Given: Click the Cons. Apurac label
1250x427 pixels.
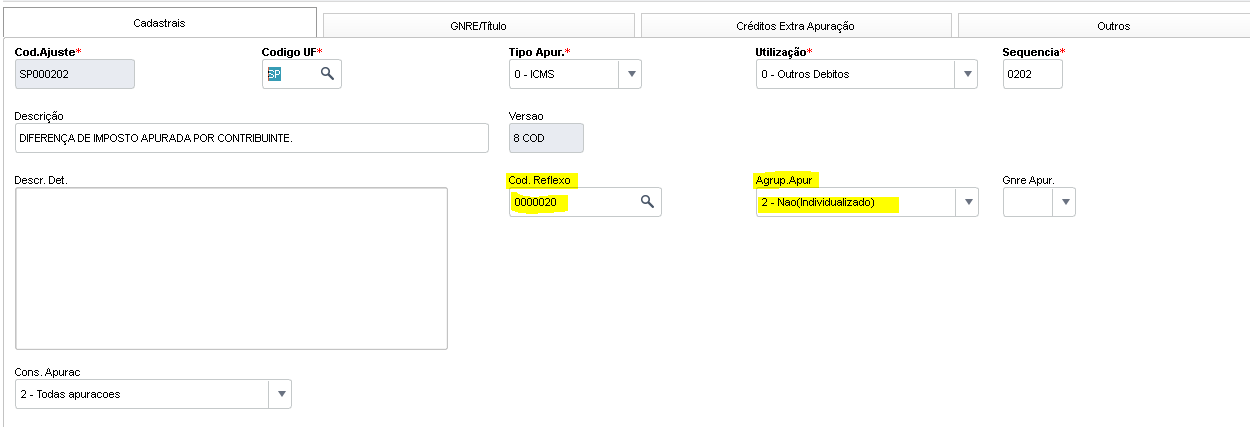Looking at the screenshot, I should pos(48,372).
